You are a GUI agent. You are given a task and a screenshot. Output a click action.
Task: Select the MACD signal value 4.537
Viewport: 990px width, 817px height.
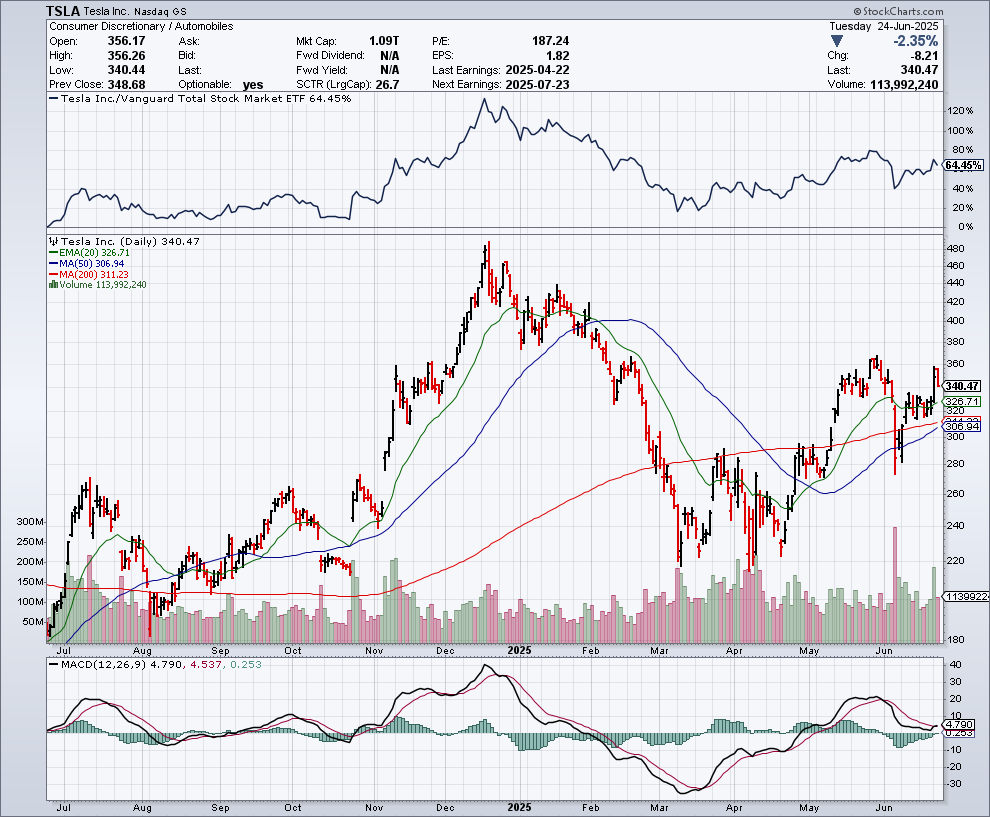point(206,664)
